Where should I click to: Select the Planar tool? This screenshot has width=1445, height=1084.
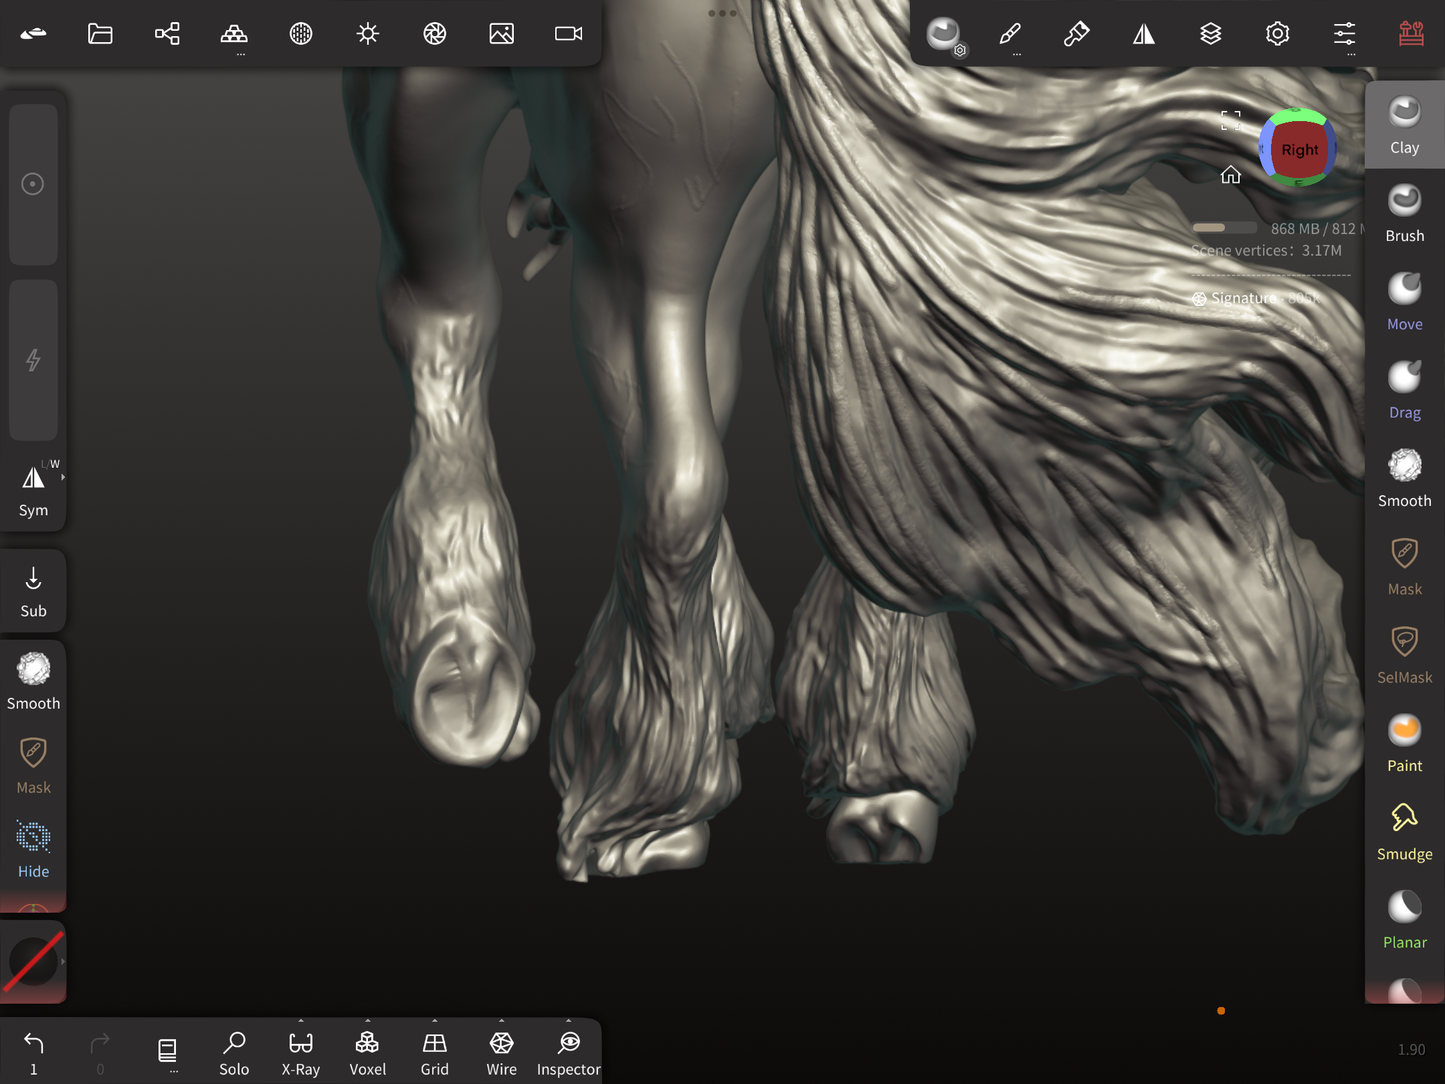tap(1404, 920)
